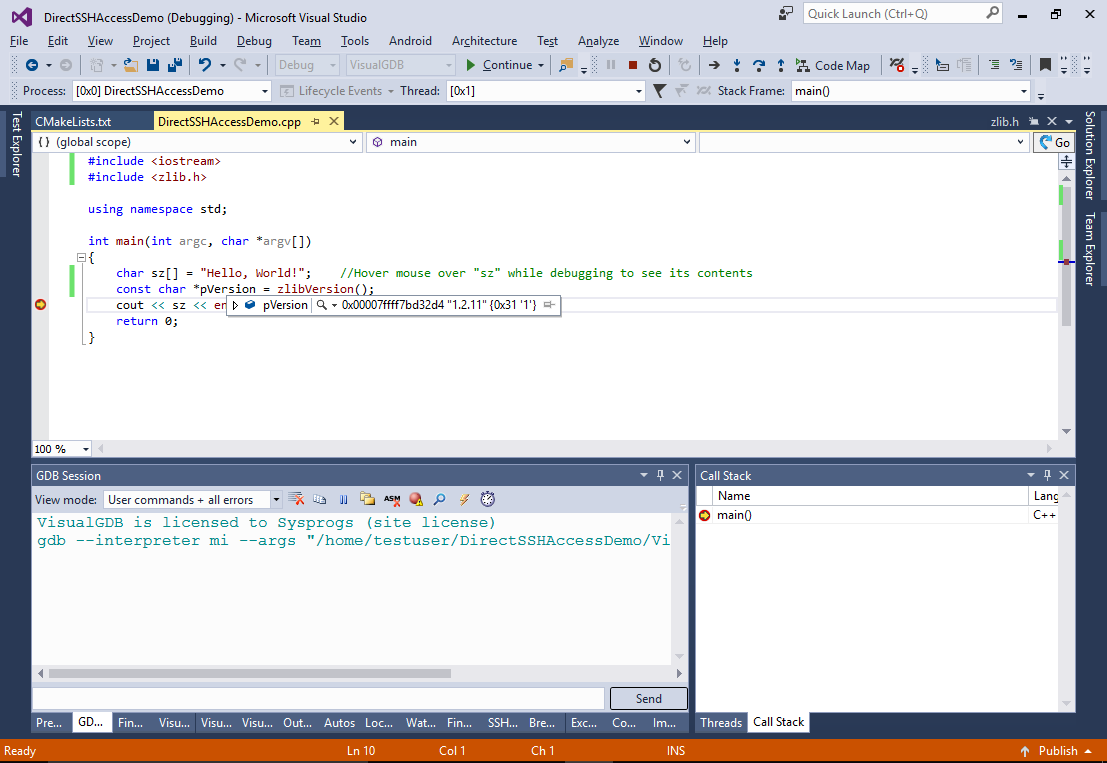This screenshot has width=1107, height=763.
Task: Click the Send button
Action: point(648,698)
